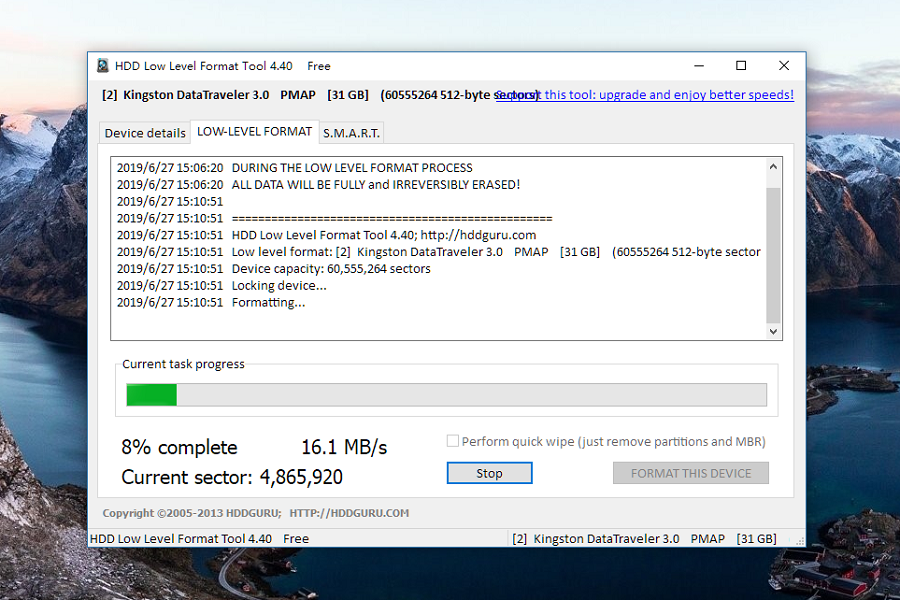Click the current task progress bar
The image size is (900, 600).
coord(447,395)
